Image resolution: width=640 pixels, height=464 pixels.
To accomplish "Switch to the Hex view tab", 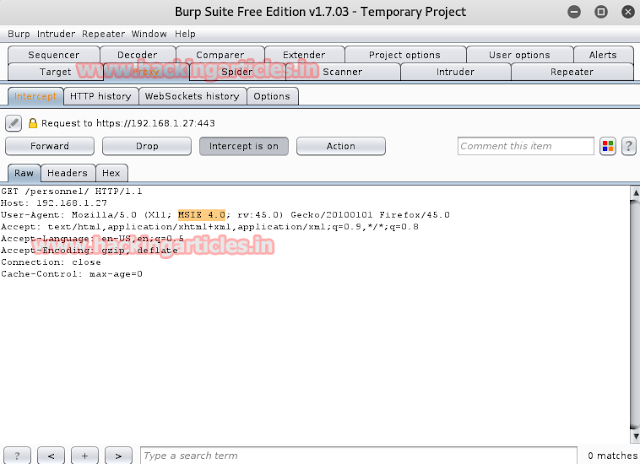I will pyautogui.click(x=111, y=173).
